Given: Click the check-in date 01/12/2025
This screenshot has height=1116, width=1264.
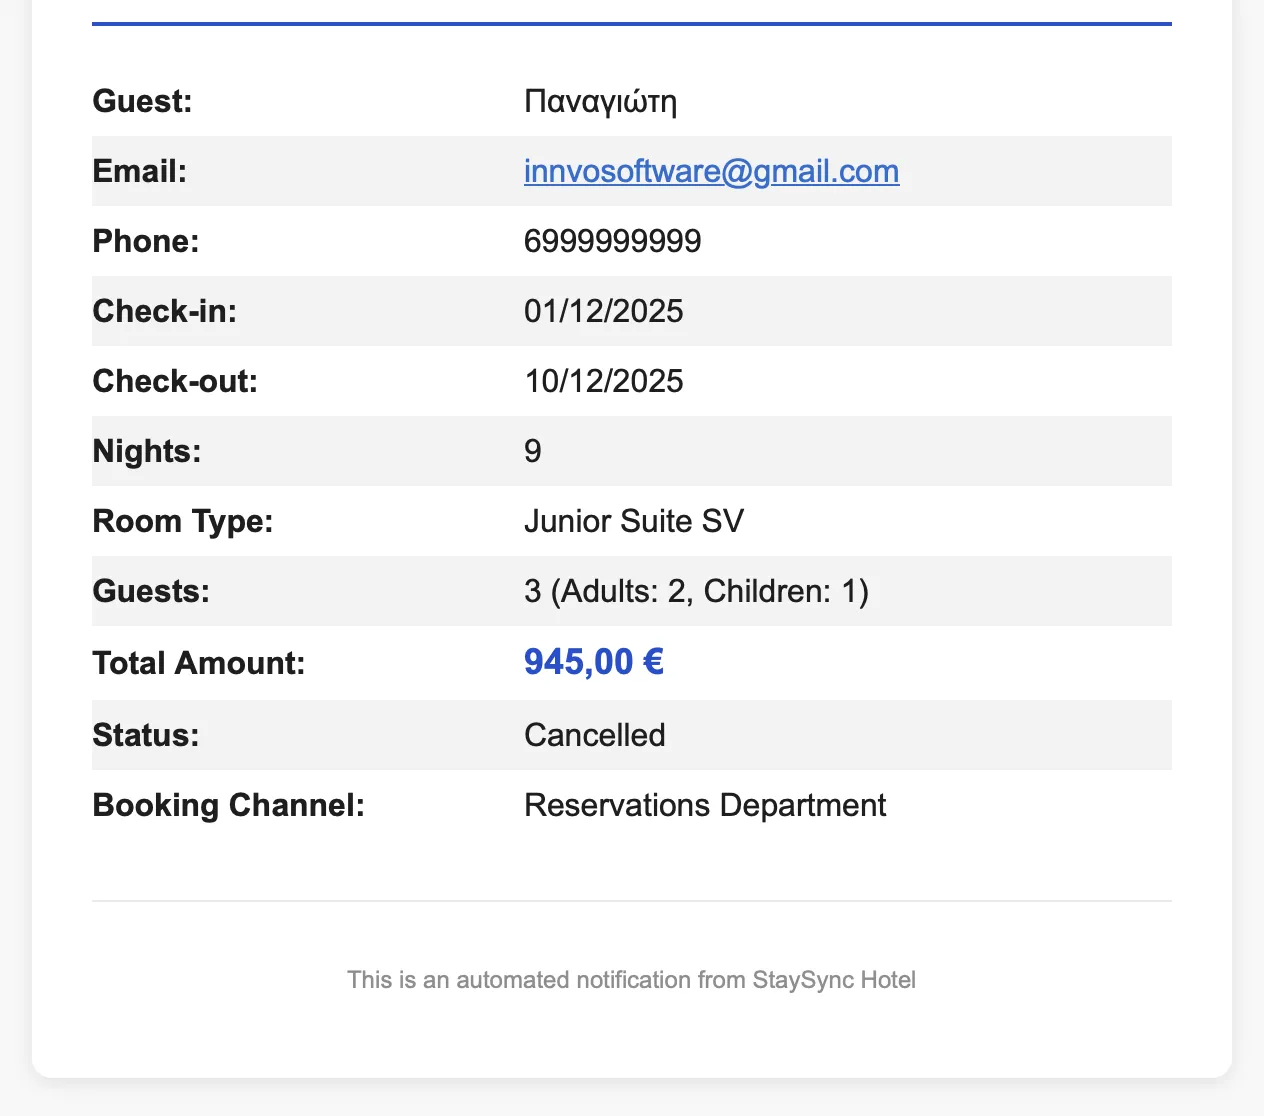Looking at the screenshot, I should pyautogui.click(x=603, y=311).
